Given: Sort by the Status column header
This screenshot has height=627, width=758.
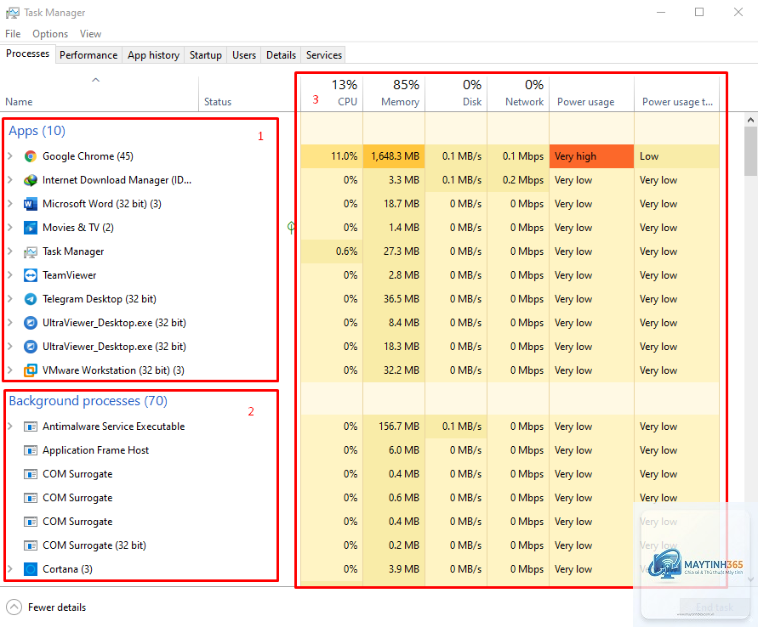Looking at the screenshot, I should (247, 92).
